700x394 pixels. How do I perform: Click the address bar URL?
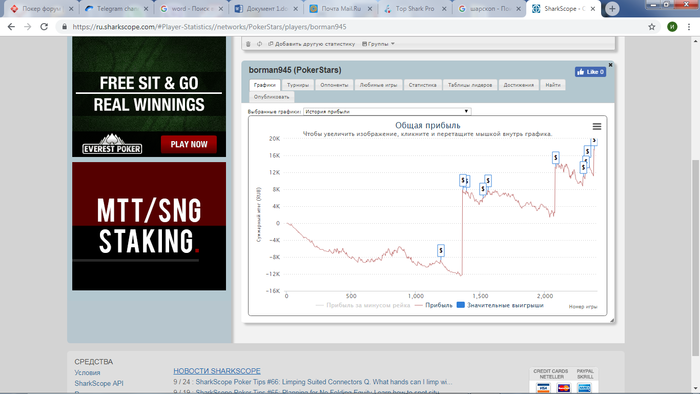[209, 27]
